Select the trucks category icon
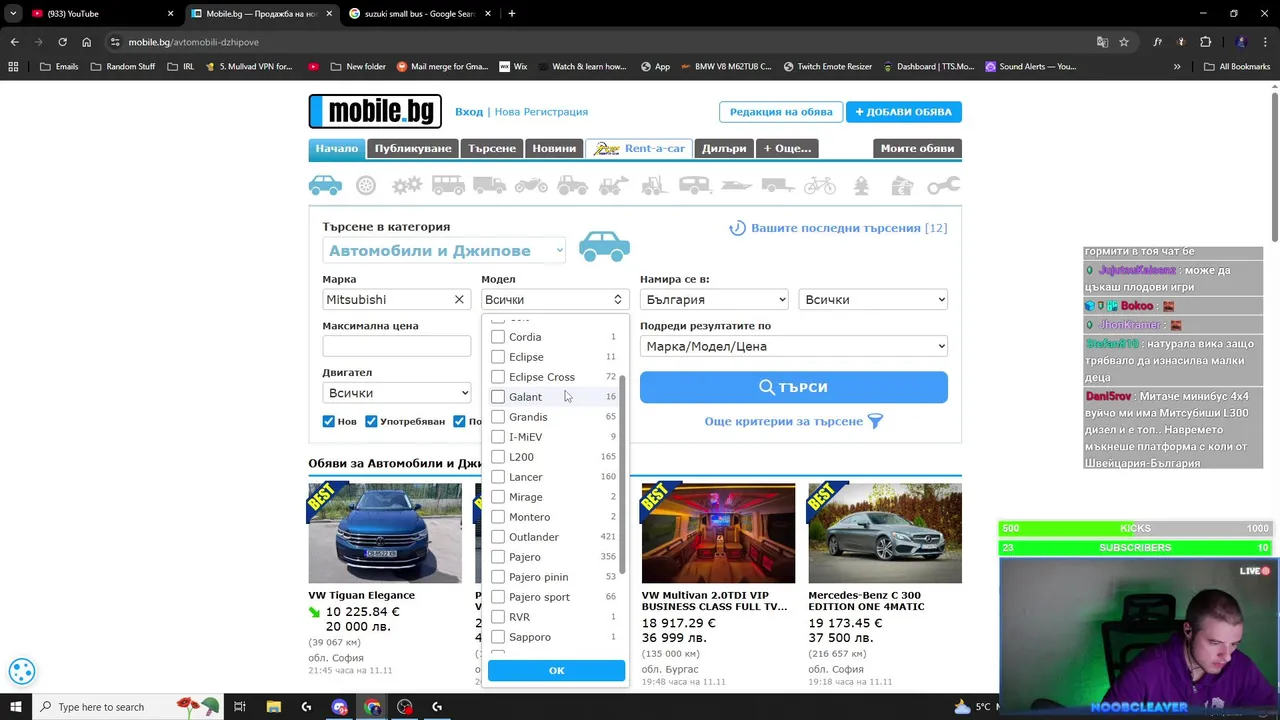This screenshot has height=720, width=1280. tap(490, 185)
